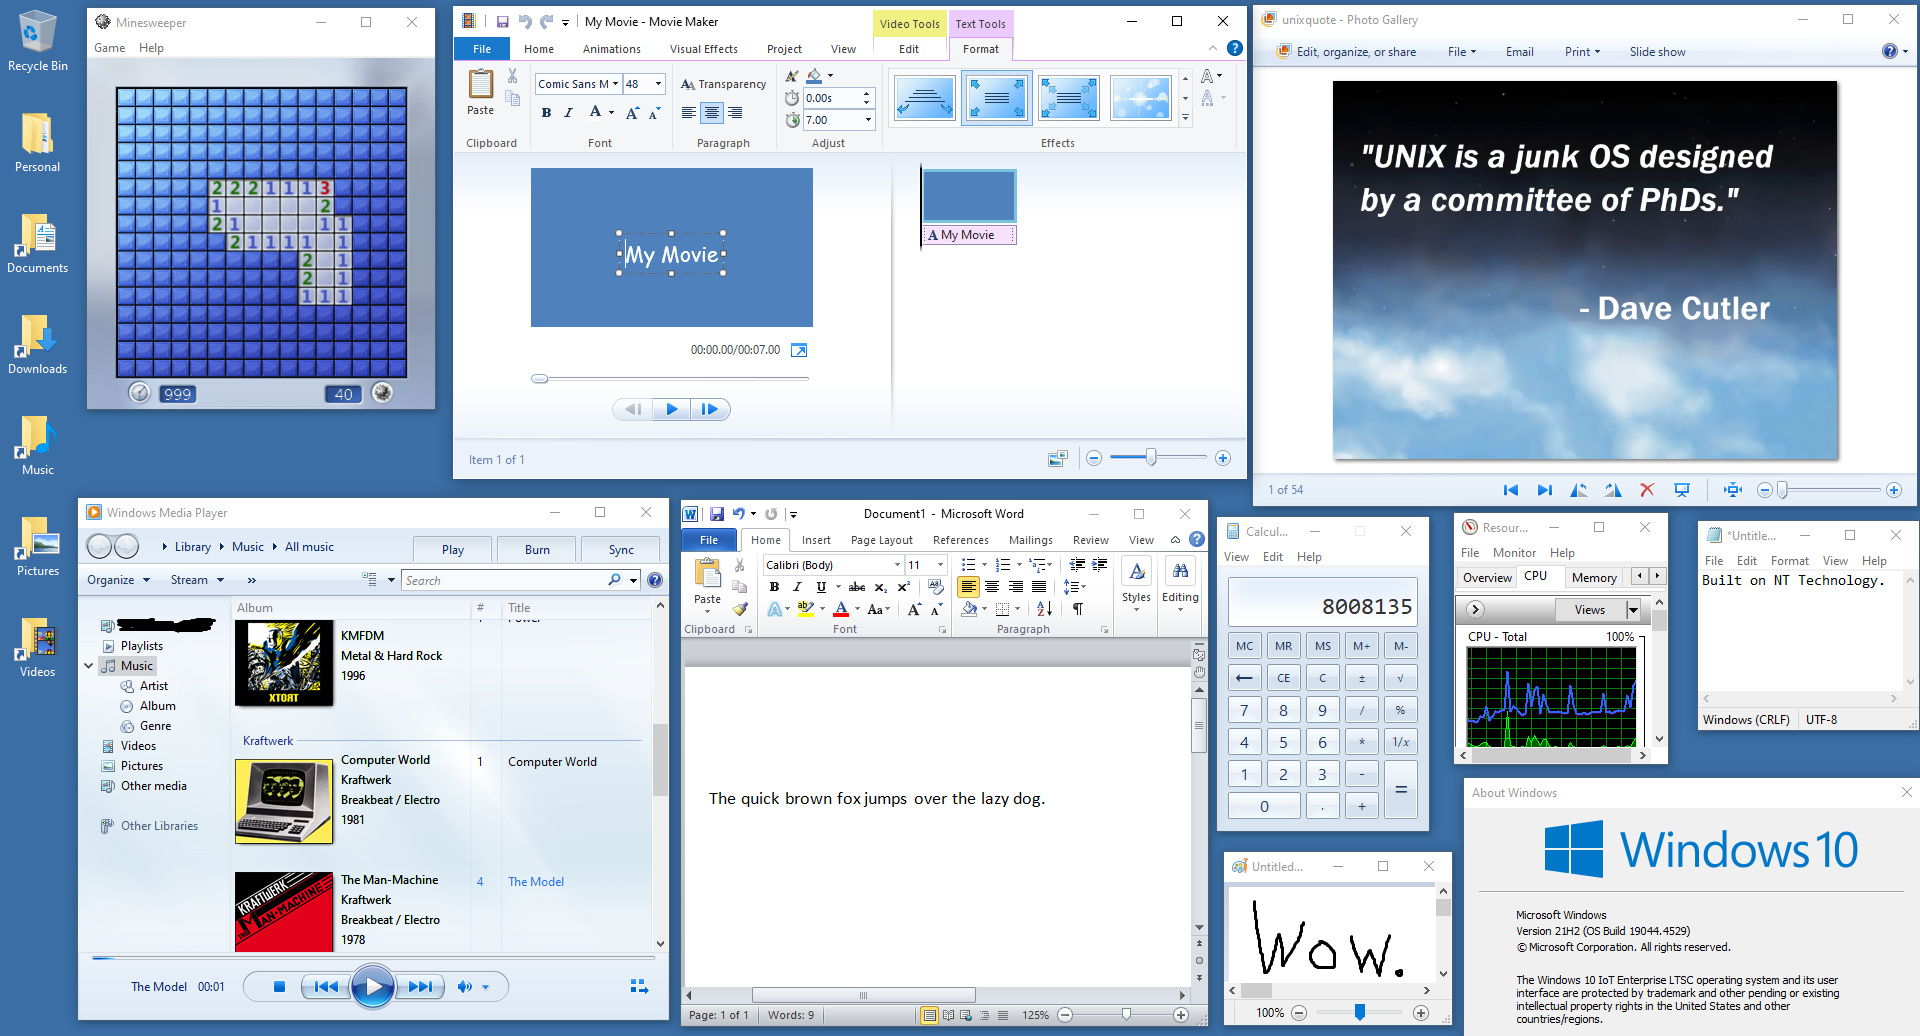This screenshot has height=1036, width=1920.
Task: Choose the Zoom In text effect thumbnail
Action: (996, 98)
